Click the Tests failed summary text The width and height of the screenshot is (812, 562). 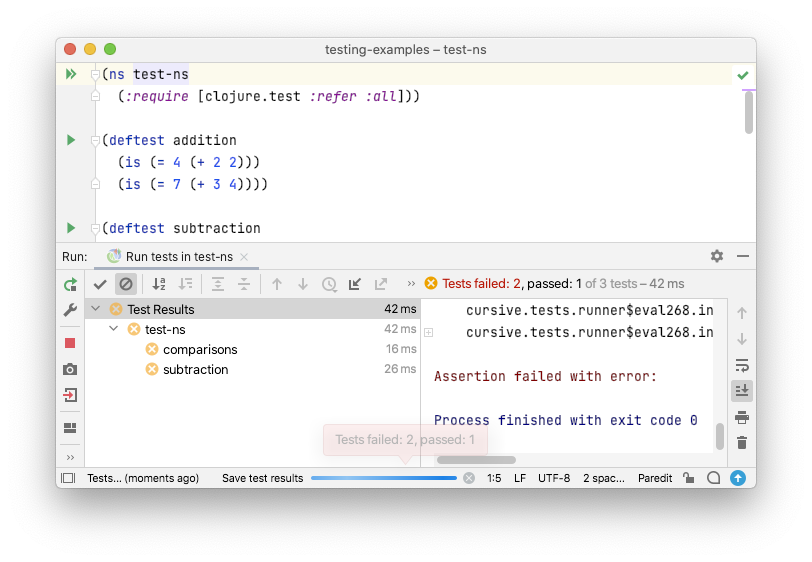coord(563,284)
